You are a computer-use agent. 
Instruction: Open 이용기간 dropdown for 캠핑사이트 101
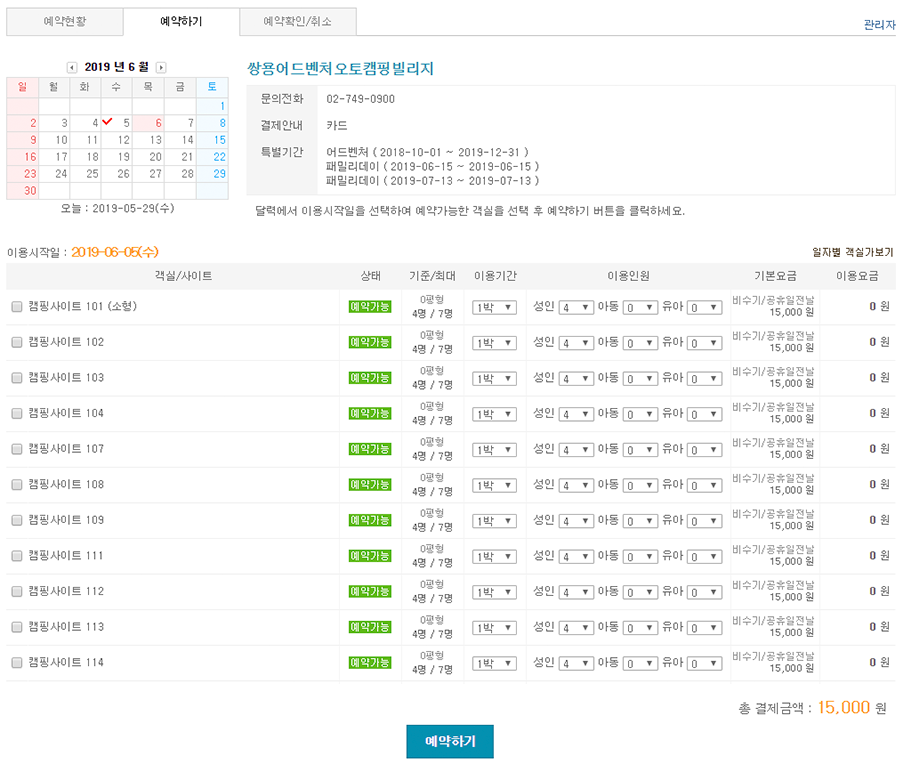(494, 308)
